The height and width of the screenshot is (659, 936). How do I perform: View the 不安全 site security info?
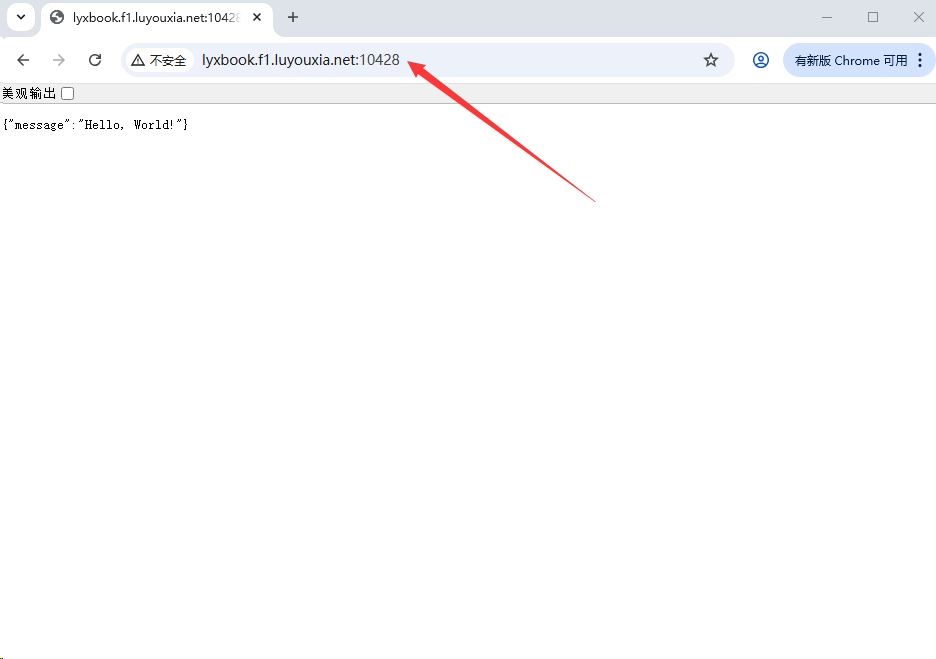tap(159, 60)
